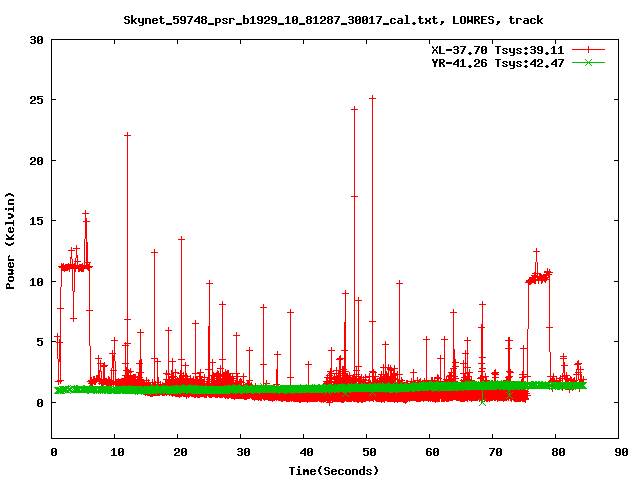This screenshot has width=640, height=480.
Task: Click x-axis tick label 90
Action: point(621,452)
